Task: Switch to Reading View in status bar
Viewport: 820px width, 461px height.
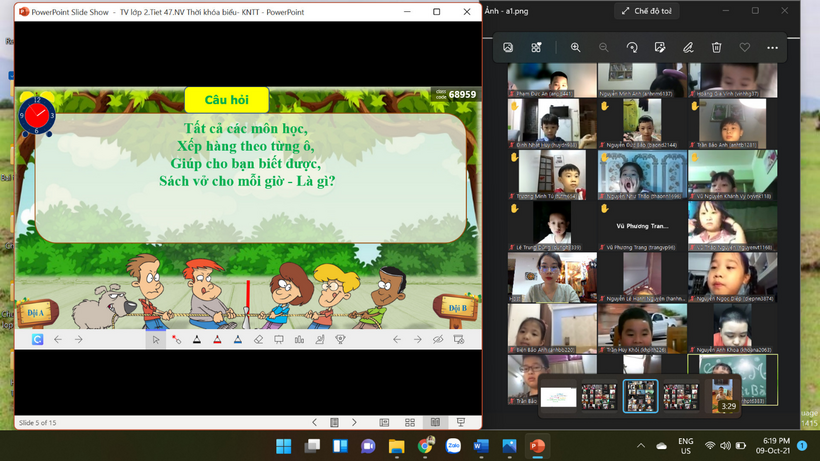Action: [435, 422]
